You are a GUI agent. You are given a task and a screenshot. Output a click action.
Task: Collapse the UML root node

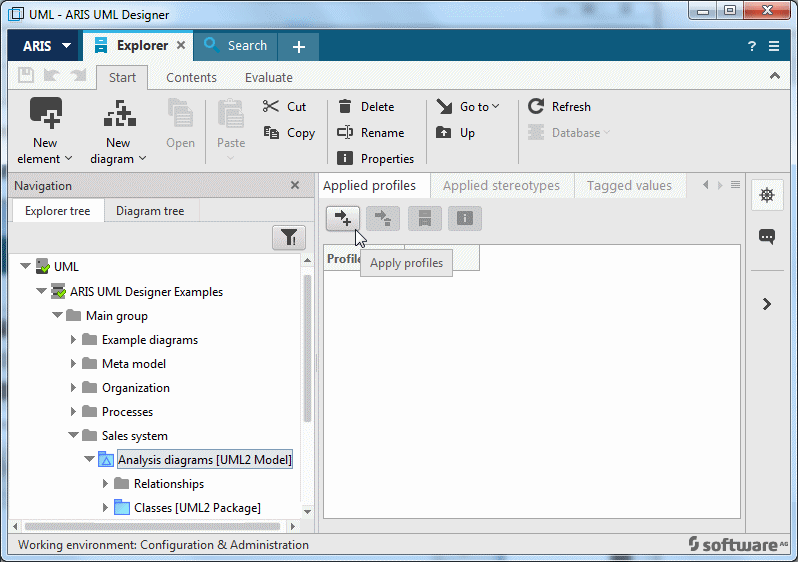(x=25, y=266)
